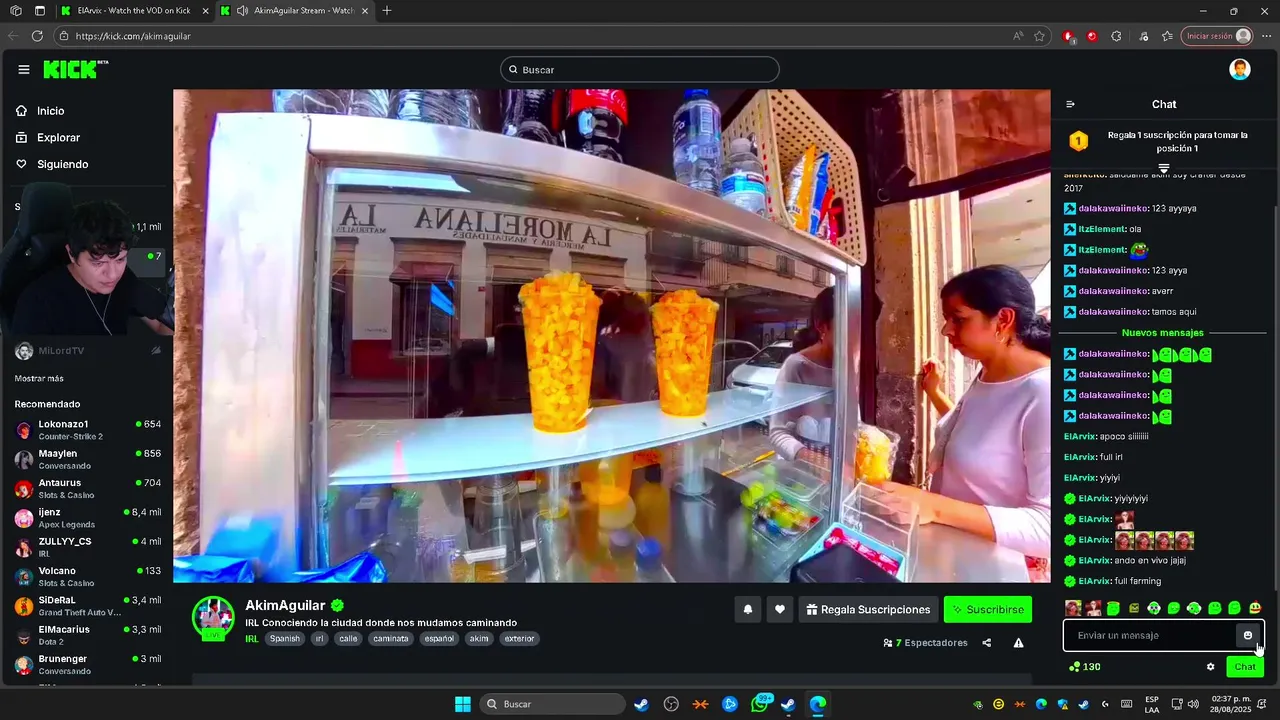Open OBS Studio from the taskbar

coord(671,704)
